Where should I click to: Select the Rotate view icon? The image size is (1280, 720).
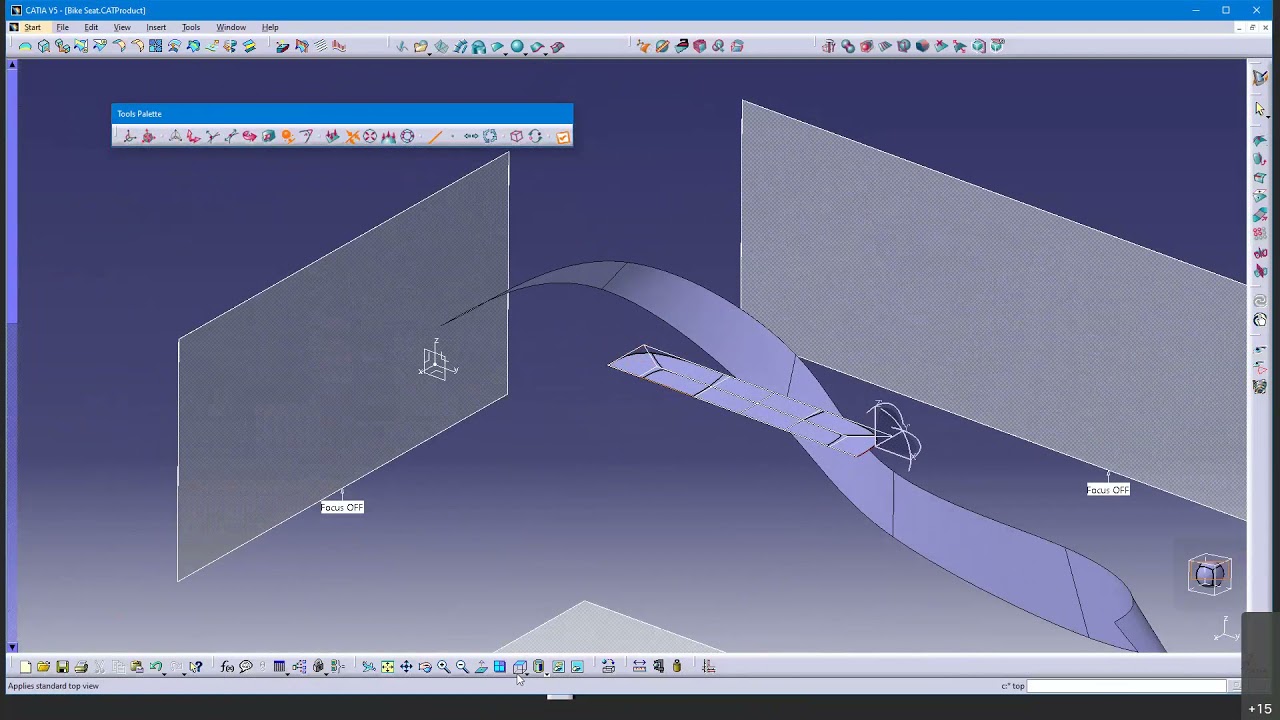click(425, 667)
